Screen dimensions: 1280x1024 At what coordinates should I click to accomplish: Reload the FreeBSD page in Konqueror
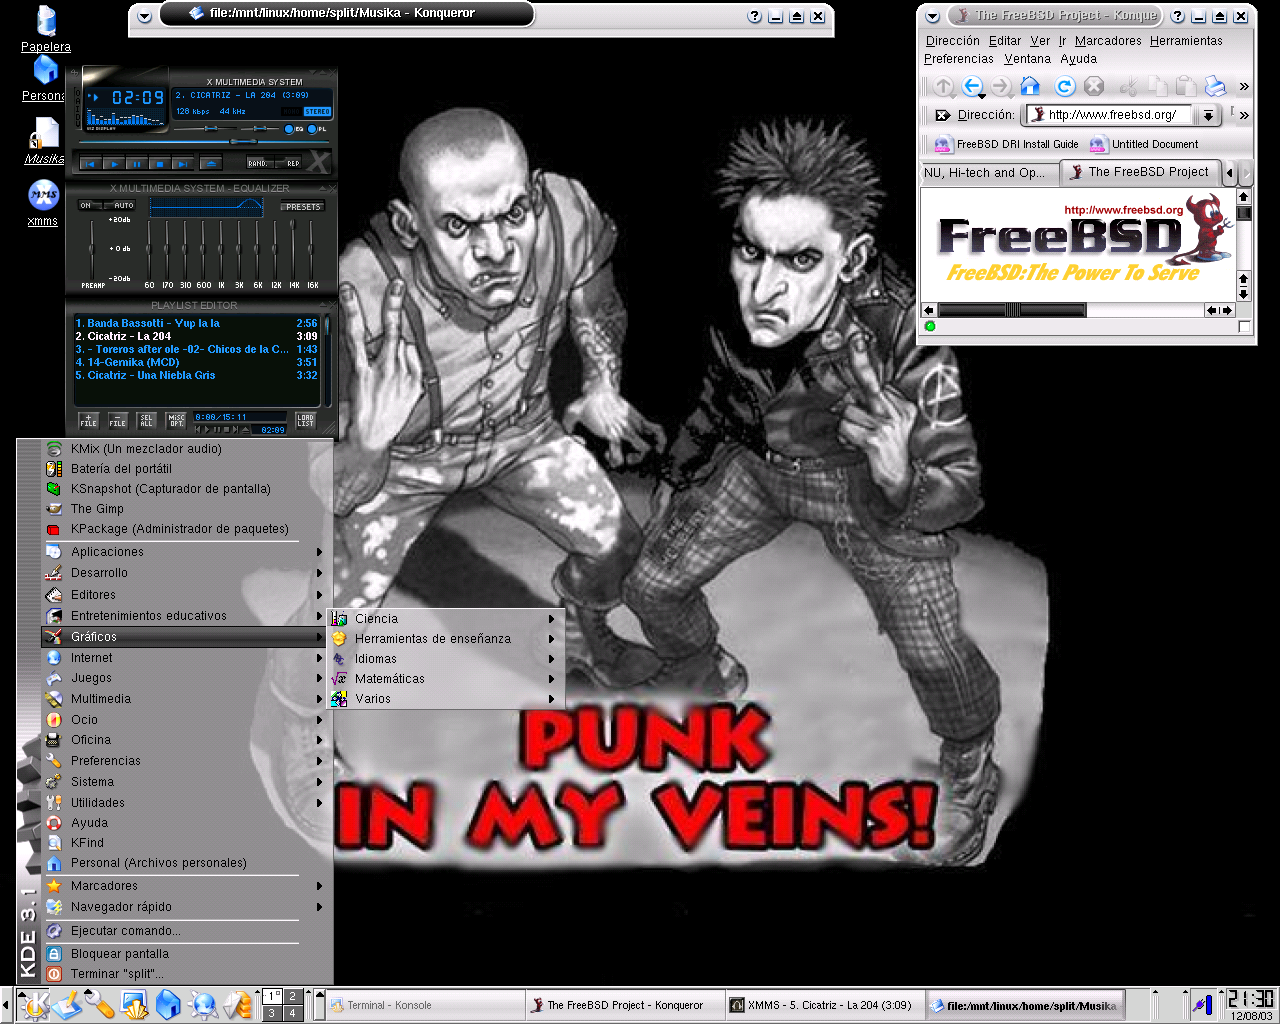1065,87
